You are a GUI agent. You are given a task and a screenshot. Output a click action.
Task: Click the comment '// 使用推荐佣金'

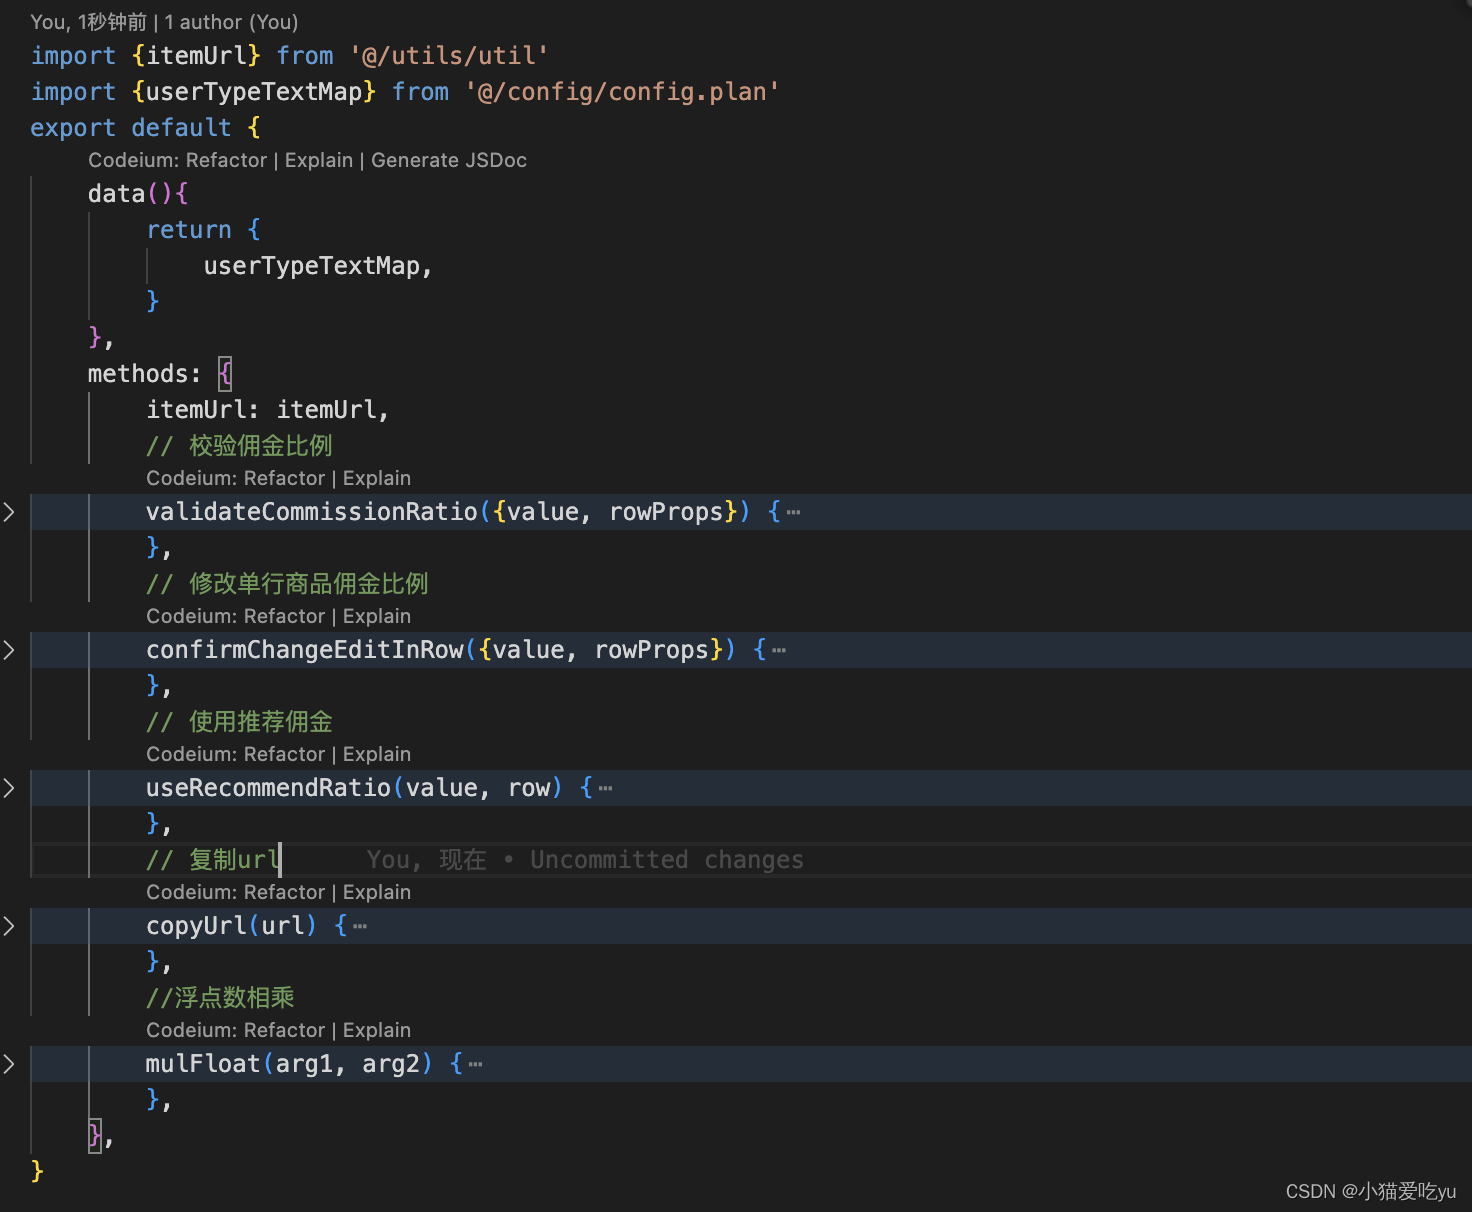coord(239,722)
